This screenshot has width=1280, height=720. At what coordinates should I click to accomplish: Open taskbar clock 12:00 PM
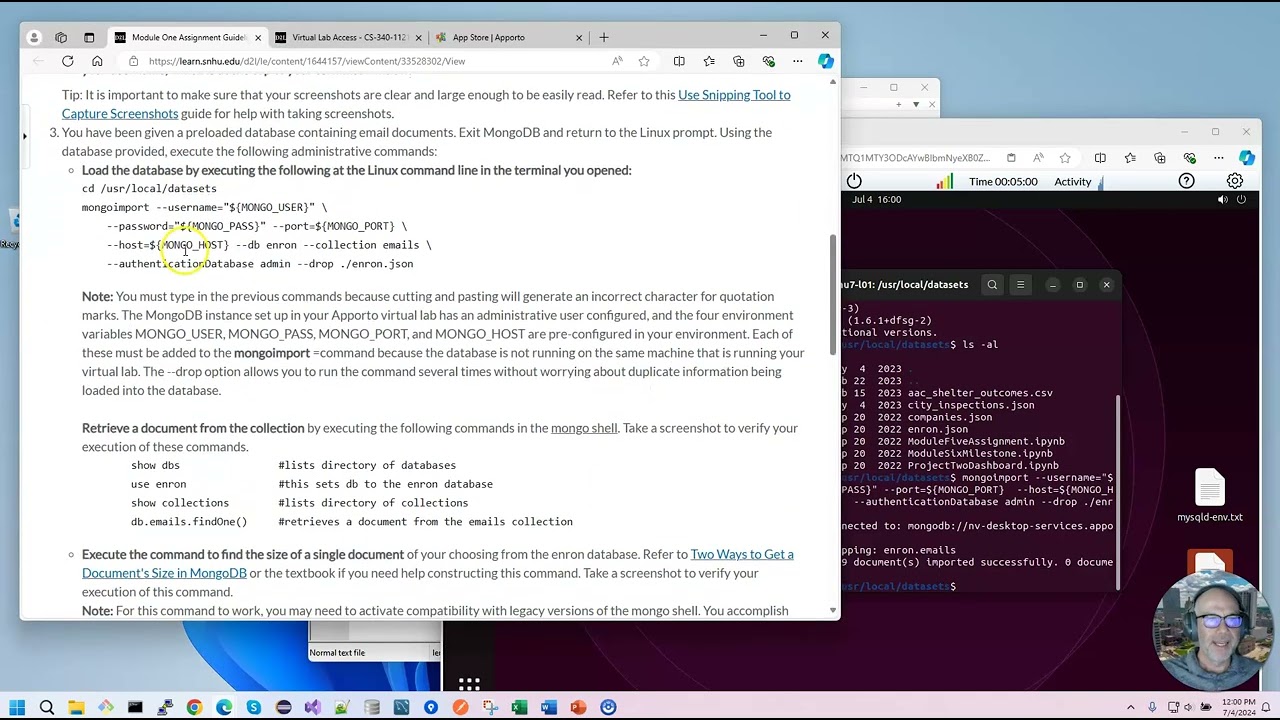[1237, 707]
